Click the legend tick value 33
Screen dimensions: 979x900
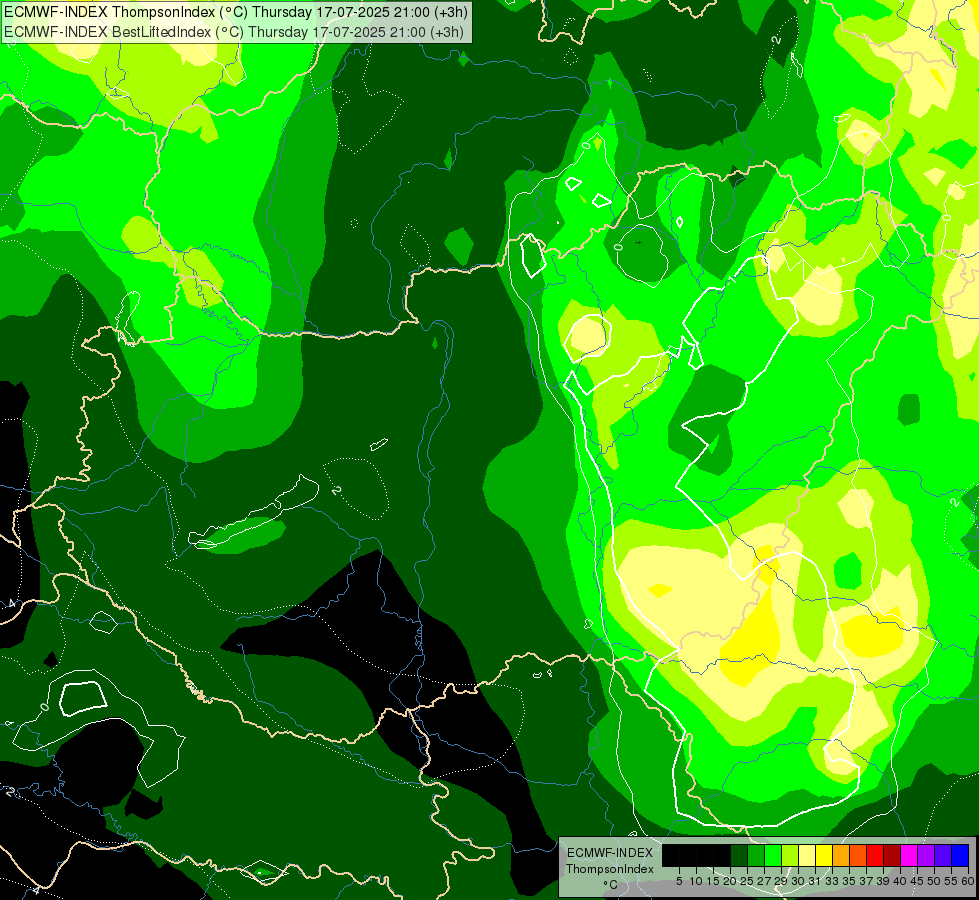pyautogui.click(x=832, y=881)
